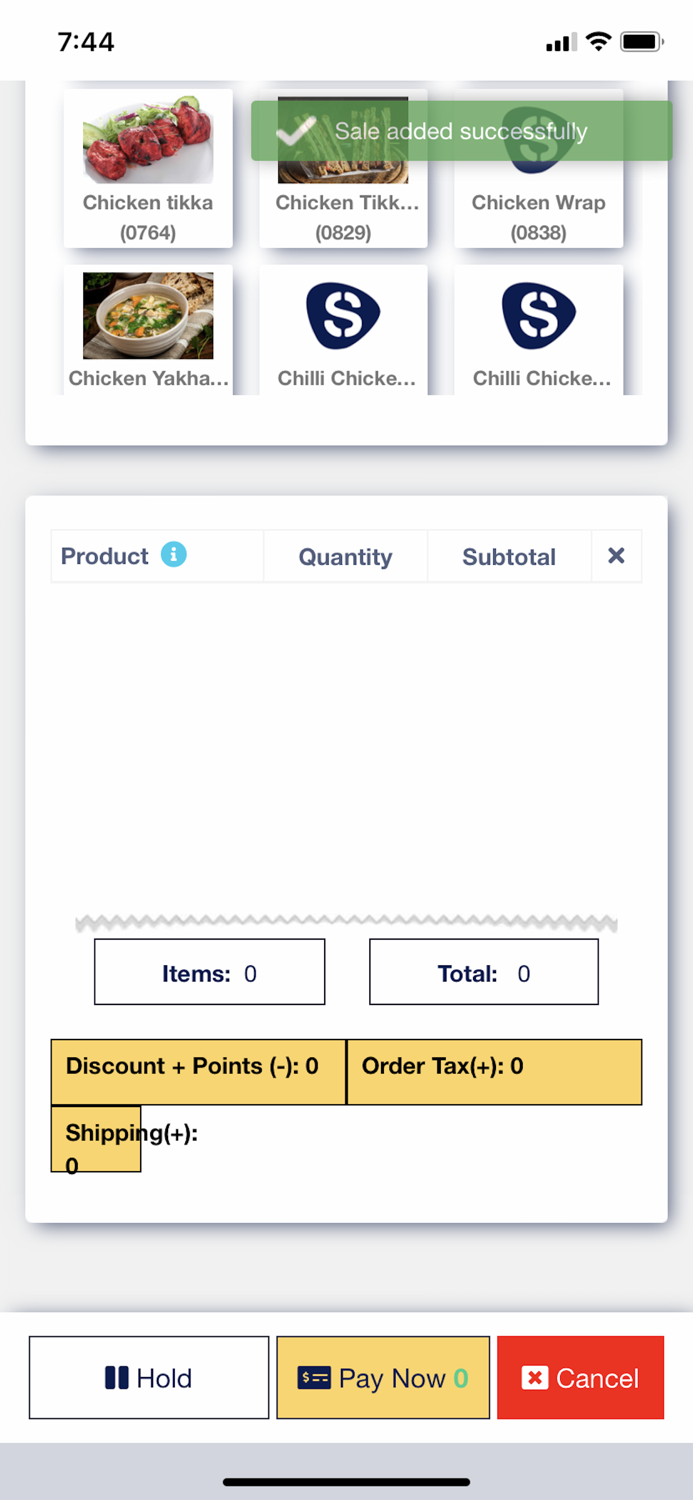Click the Hold pause icon
Viewport: 693px width, 1500px height.
point(116,1378)
